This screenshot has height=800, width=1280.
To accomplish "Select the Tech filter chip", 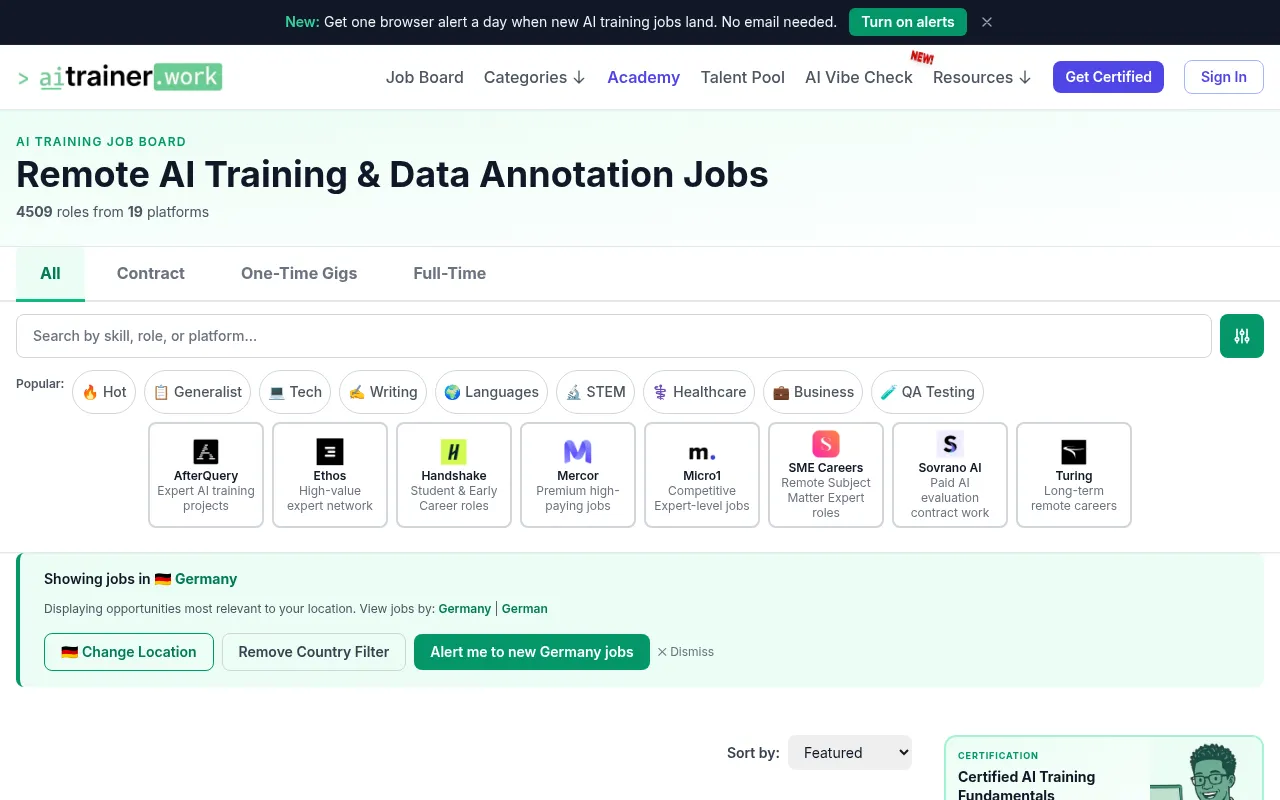I will click(295, 392).
